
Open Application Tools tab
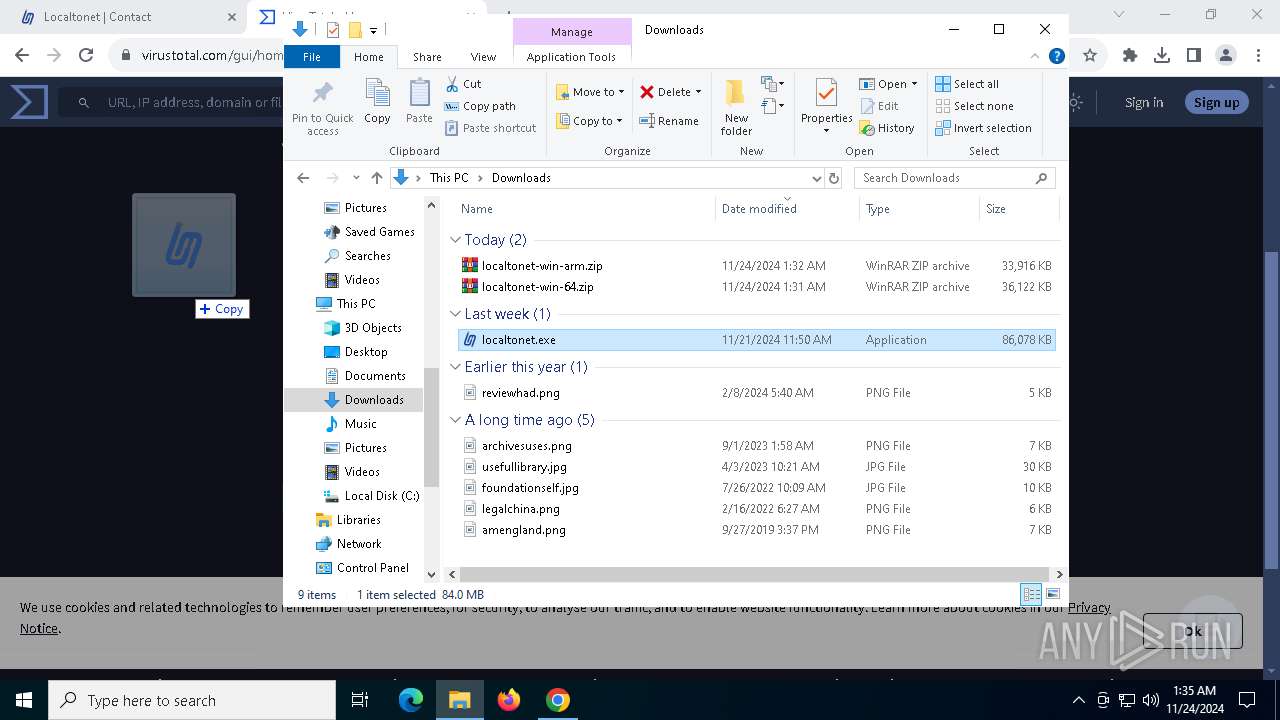click(571, 57)
